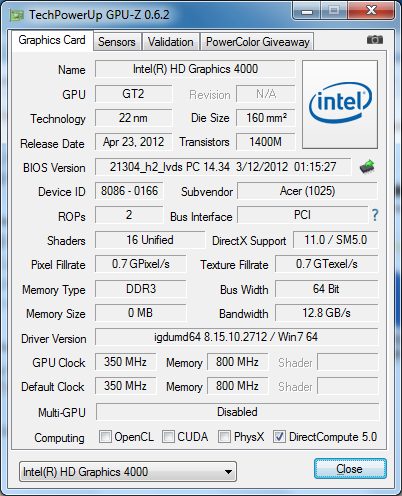Check the PhysX checkbox
Screen dimensions: 402x496
coord(224,436)
